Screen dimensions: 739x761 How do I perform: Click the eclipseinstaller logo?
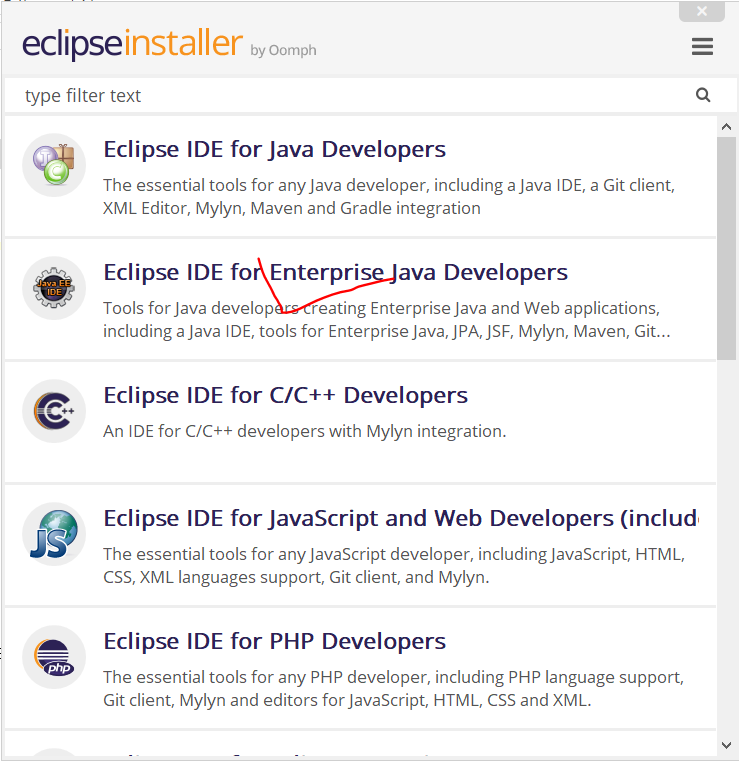point(132,44)
